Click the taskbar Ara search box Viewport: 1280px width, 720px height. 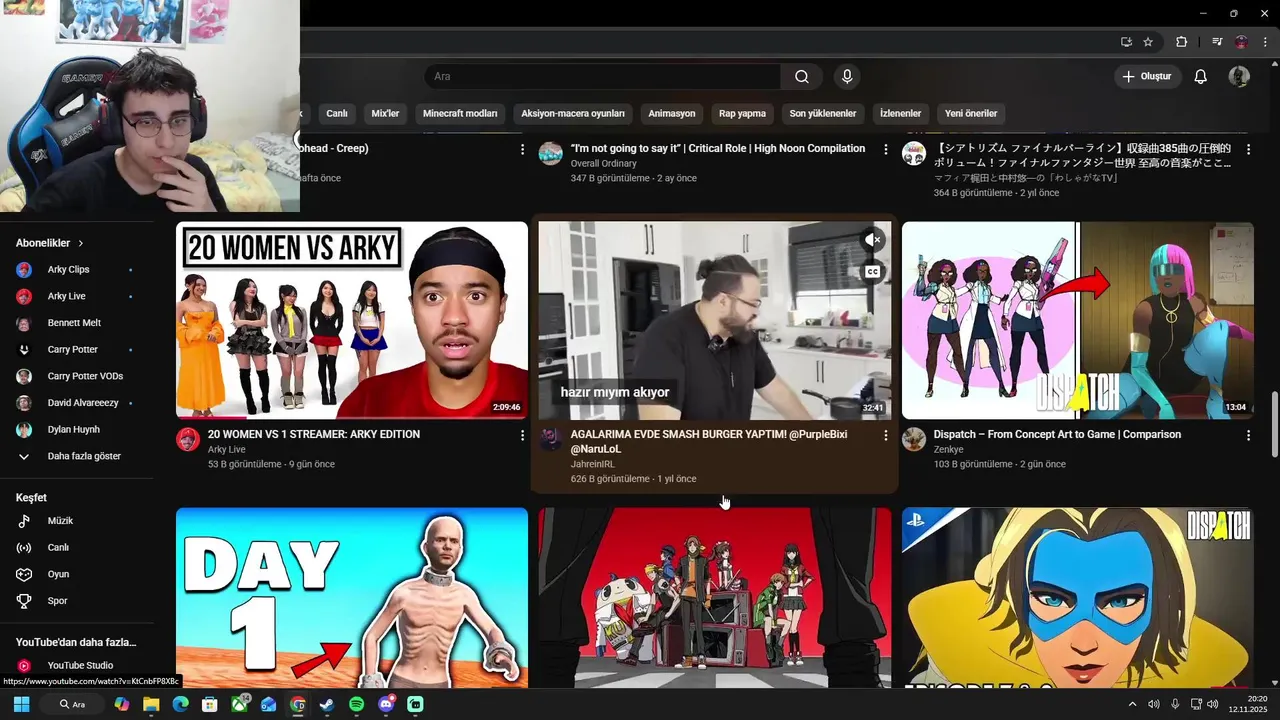72,704
